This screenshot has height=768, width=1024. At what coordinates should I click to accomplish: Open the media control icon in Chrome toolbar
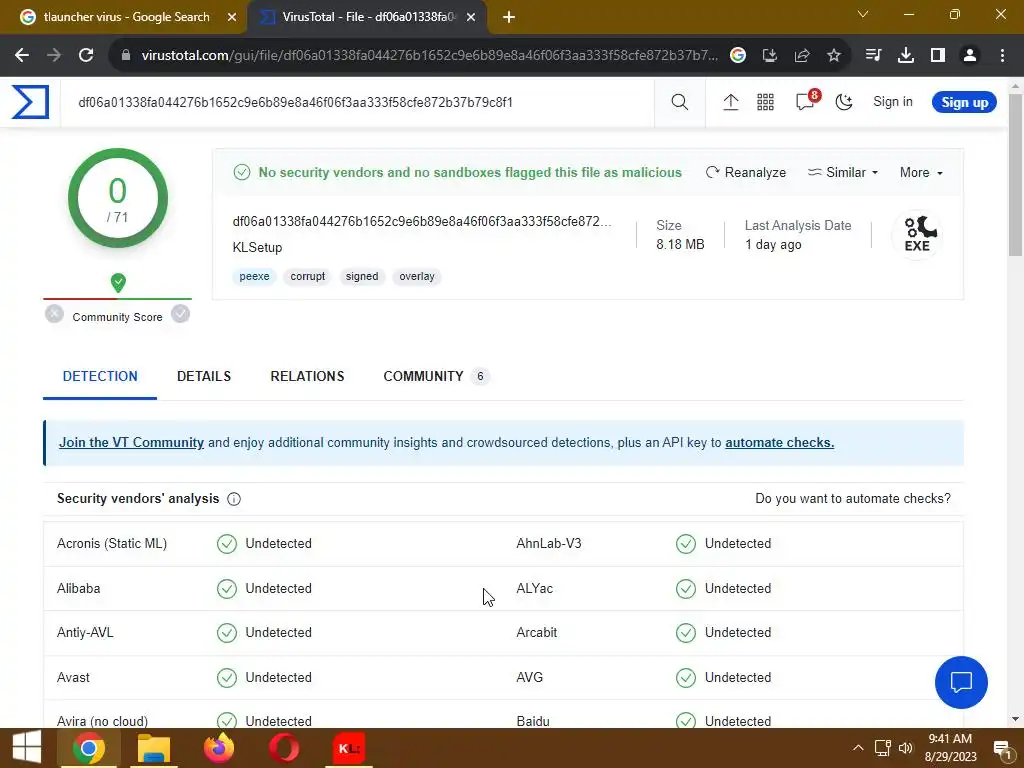click(x=873, y=56)
